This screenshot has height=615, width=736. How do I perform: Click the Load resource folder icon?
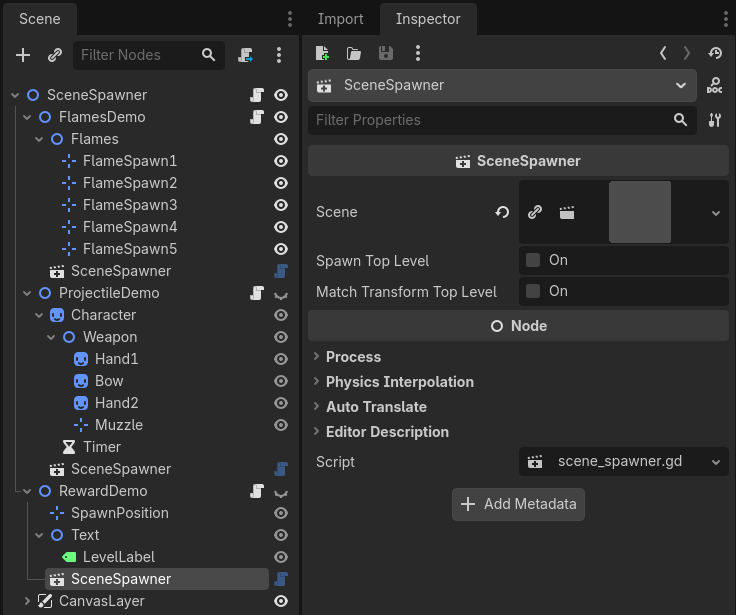click(354, 53)
